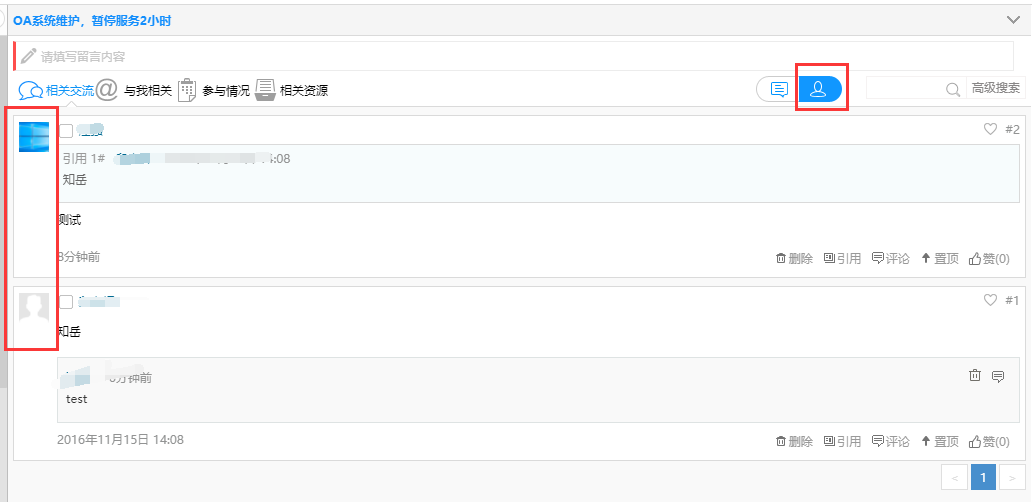Select checkbox on post #1

pos(66,301)
